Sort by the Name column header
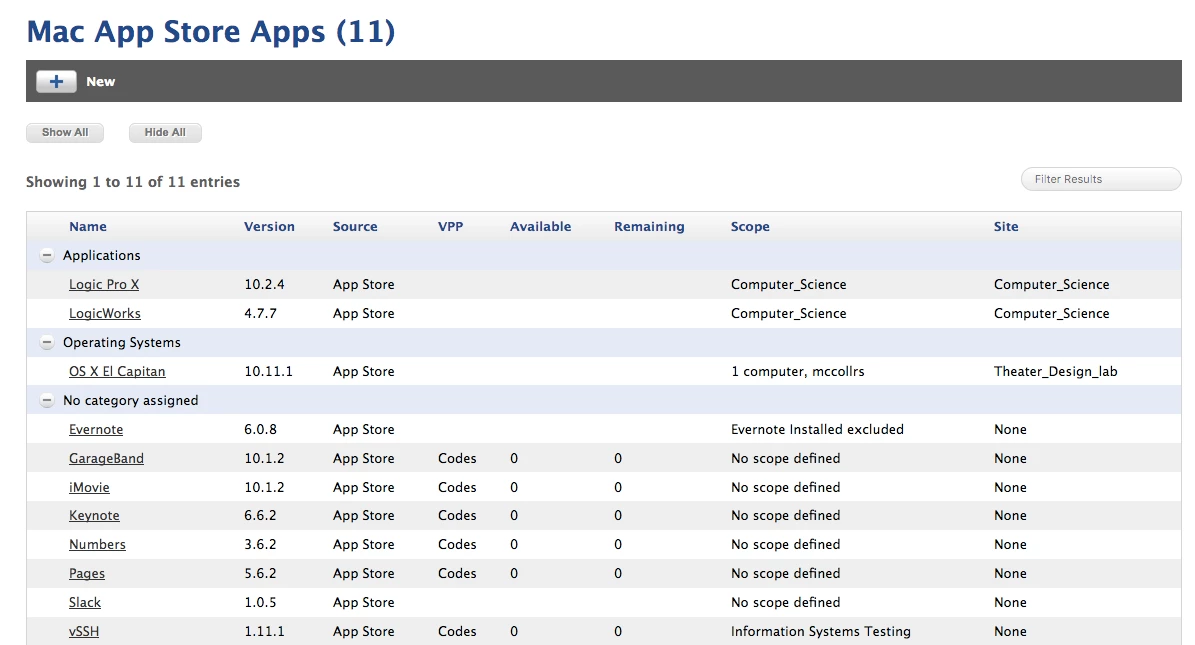Screen dimensions: 1195x645 (x=88, y=226)
